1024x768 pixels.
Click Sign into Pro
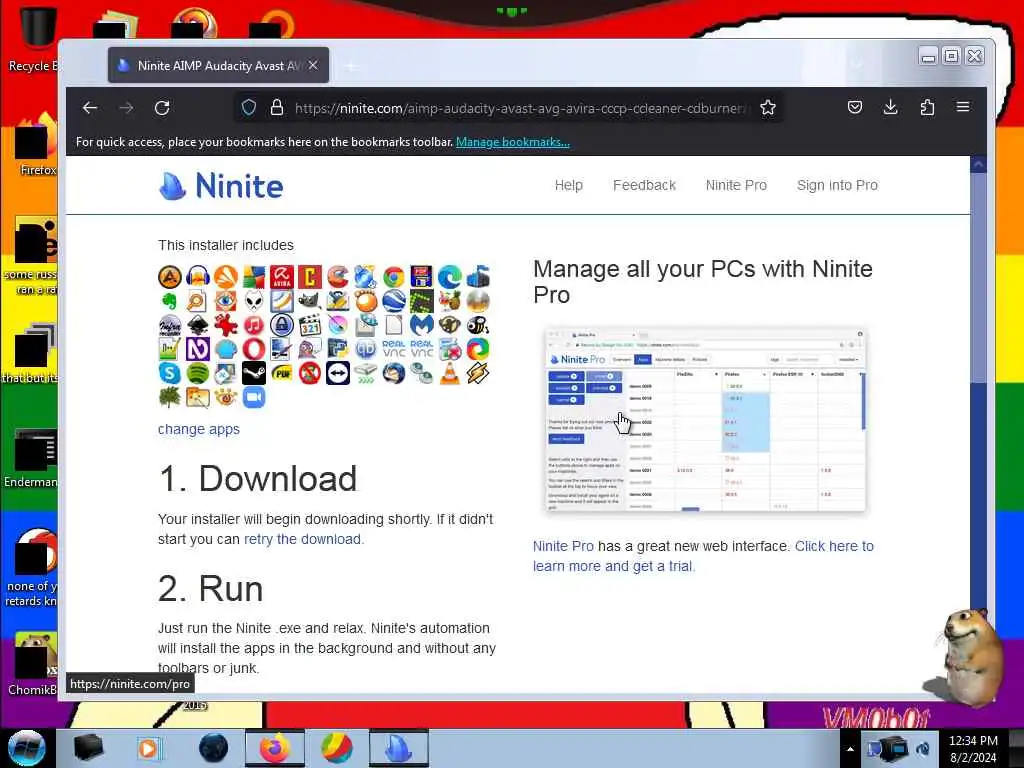click(837, 185)
